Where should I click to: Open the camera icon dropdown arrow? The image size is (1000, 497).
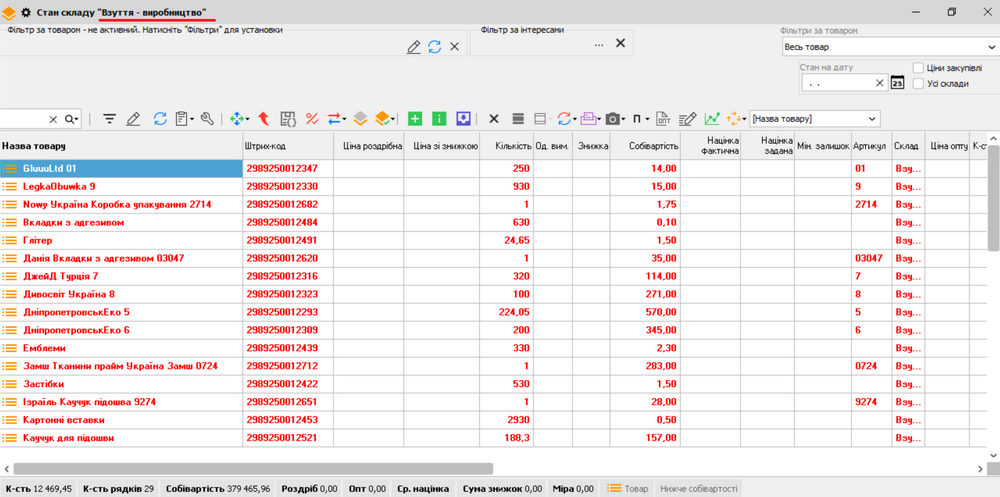(x=625, y=119)
